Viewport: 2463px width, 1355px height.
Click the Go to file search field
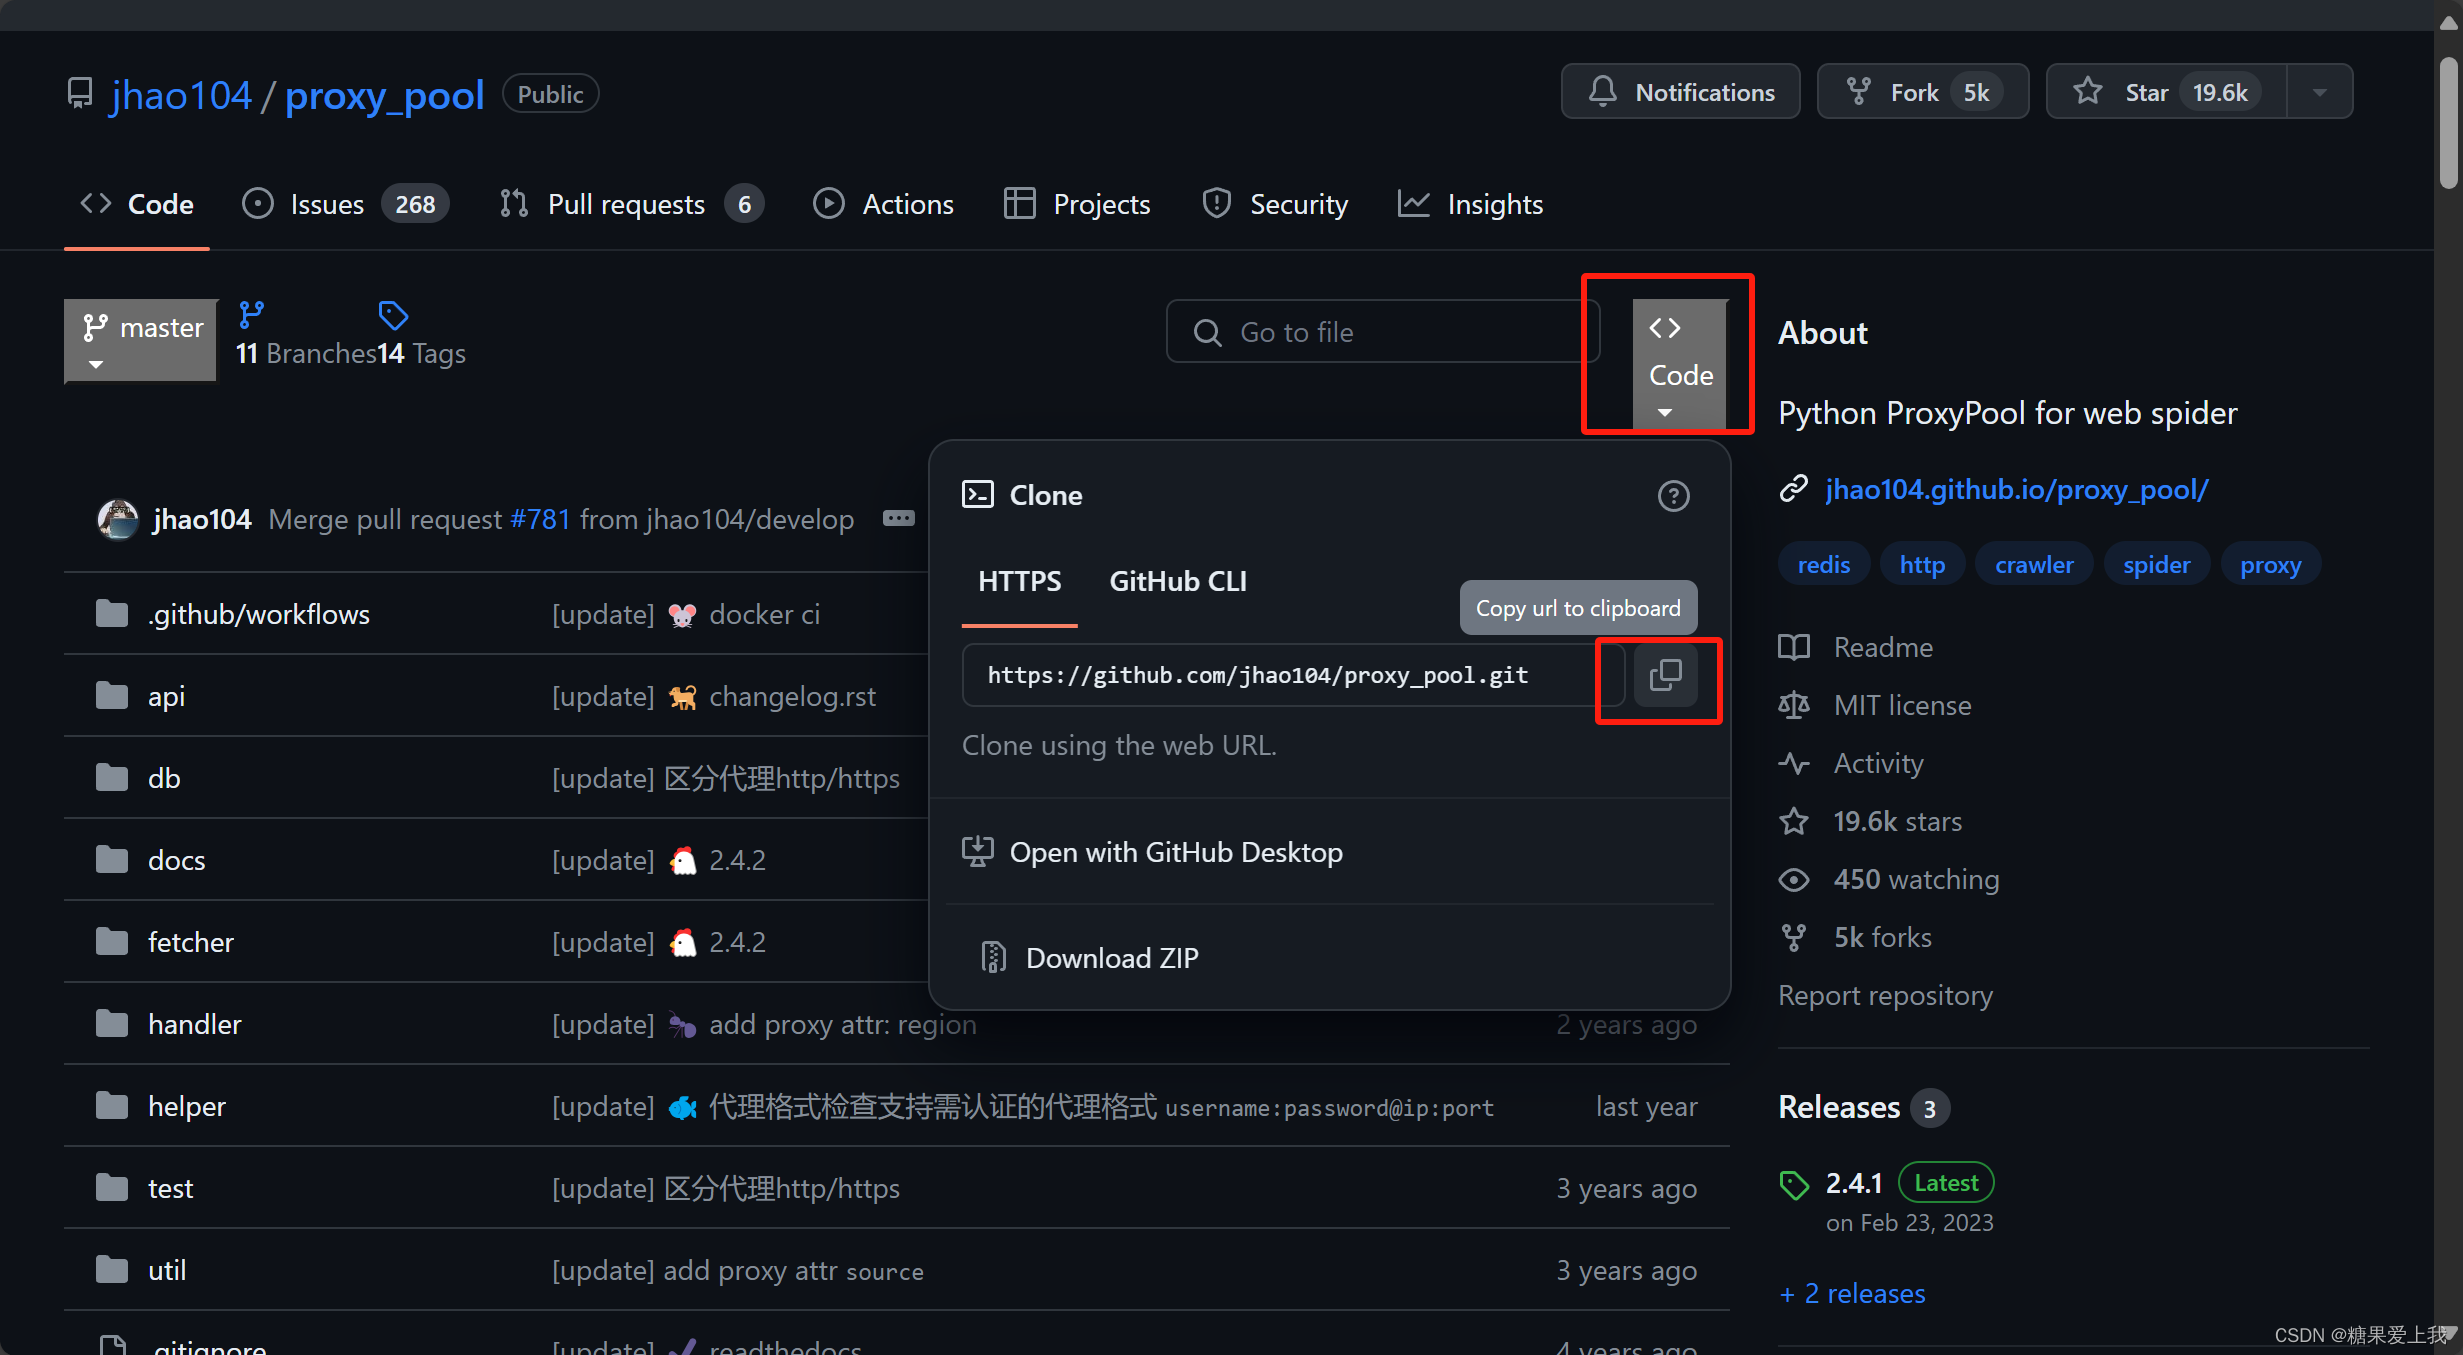(1383, 331)
